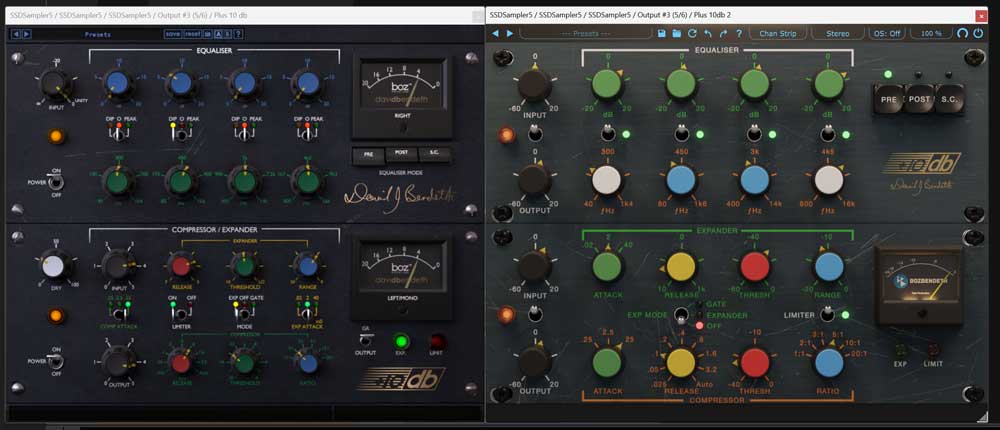Click the OS: Off oversampling button

pos(886,33)
